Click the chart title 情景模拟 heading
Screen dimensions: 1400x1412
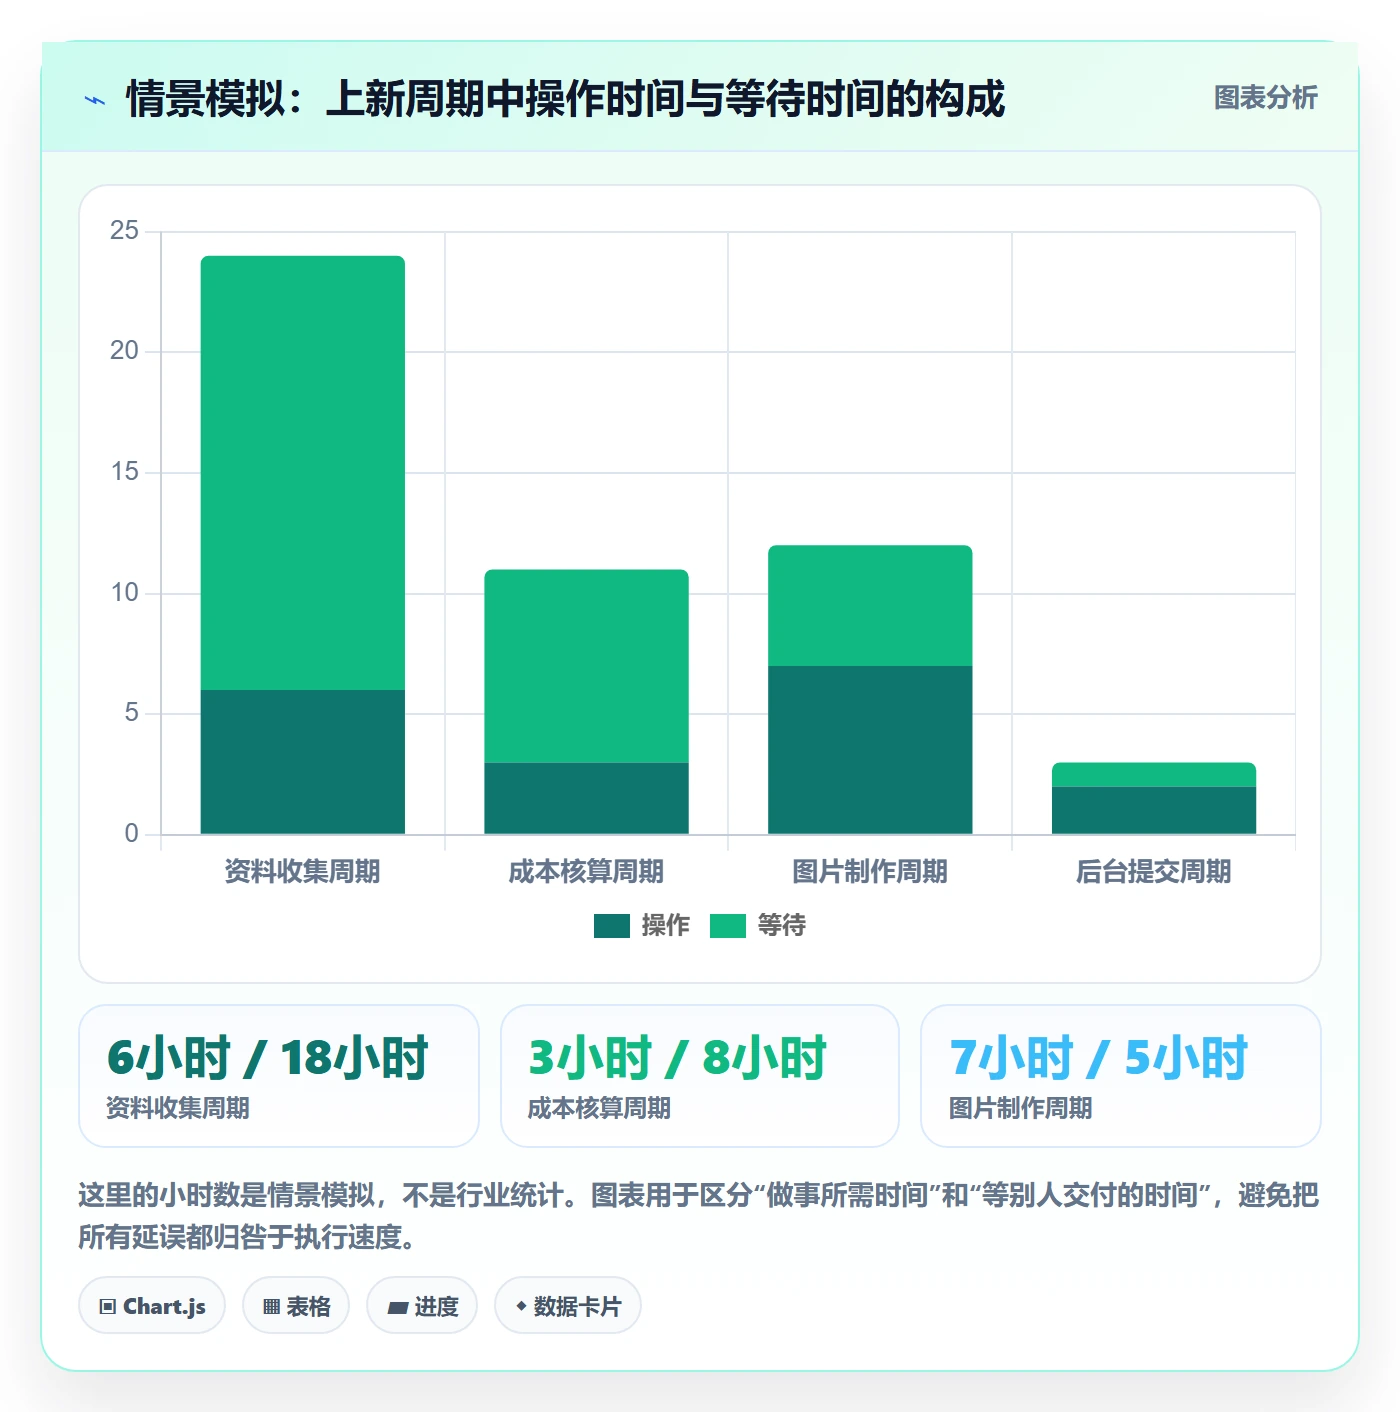(x=565, y=99)
